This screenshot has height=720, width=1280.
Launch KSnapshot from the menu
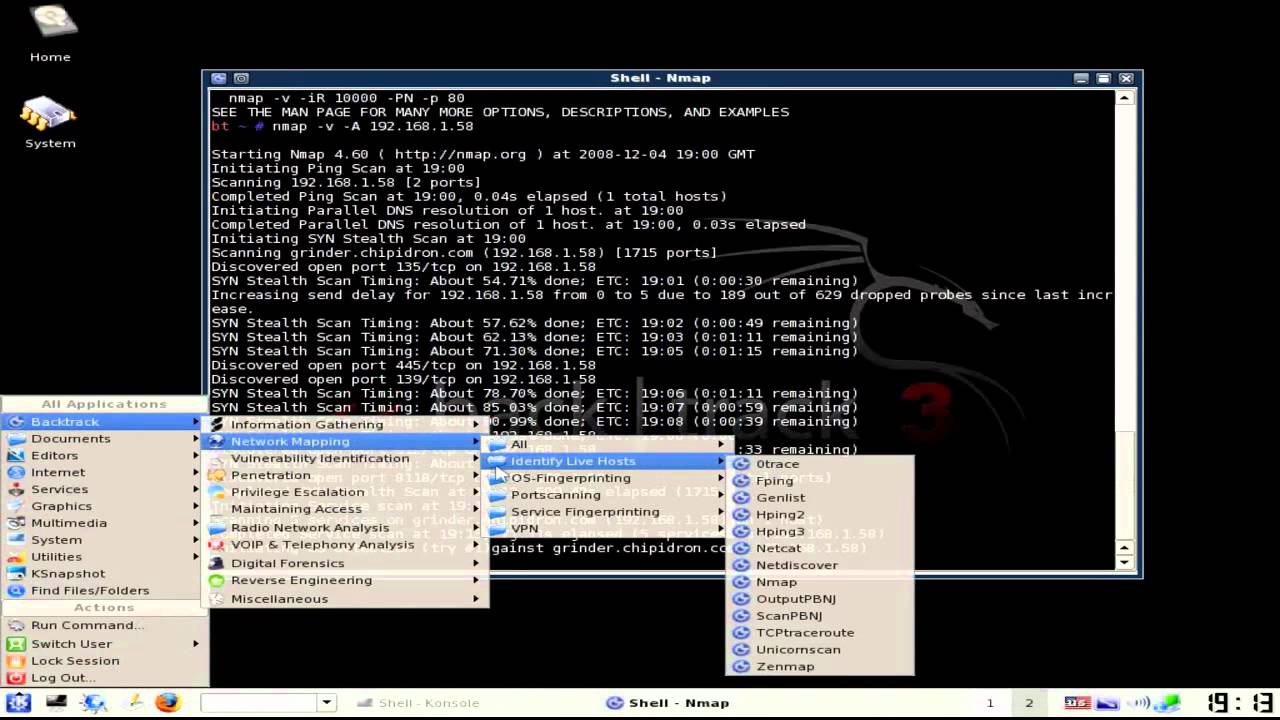(103, 574)
